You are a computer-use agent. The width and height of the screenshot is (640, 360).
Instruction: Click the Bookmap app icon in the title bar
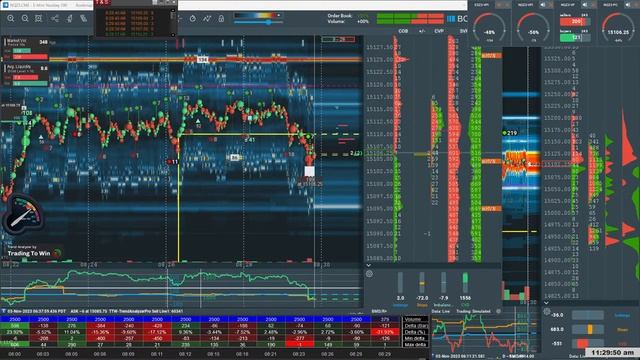click(5, 5)
